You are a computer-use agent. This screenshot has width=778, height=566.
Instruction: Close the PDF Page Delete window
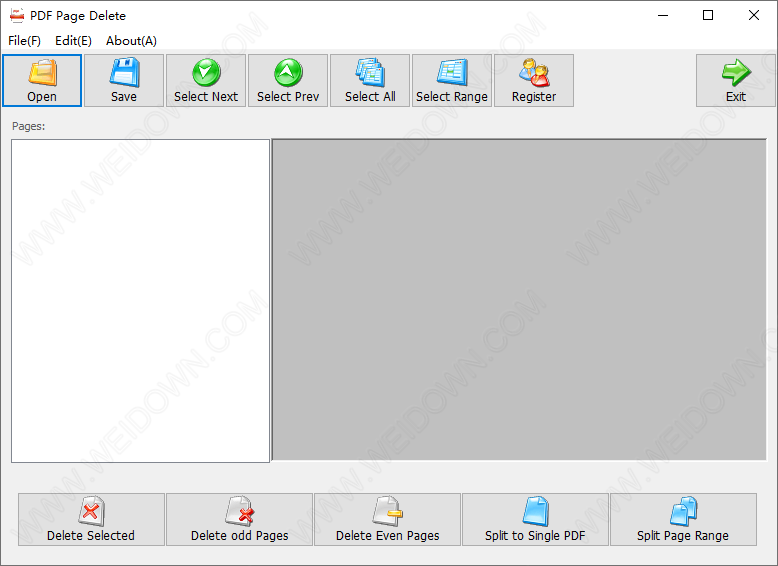tap(754, 15)
